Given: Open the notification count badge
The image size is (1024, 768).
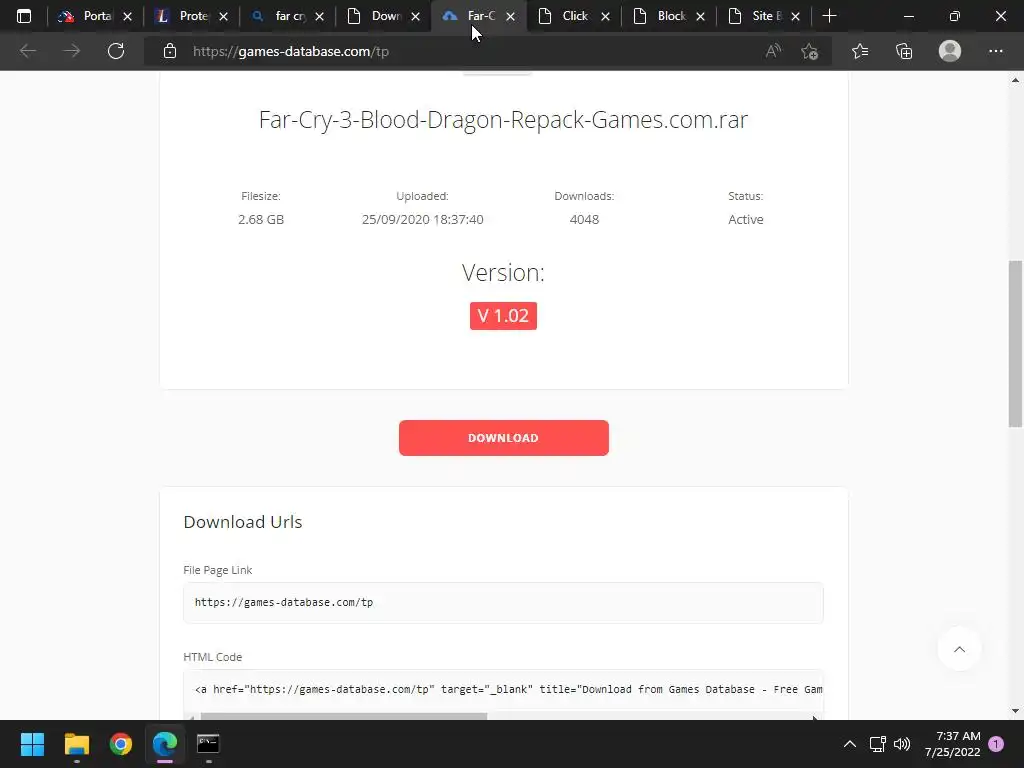Looking at the screenshot, I should click(x=996, y=744).
